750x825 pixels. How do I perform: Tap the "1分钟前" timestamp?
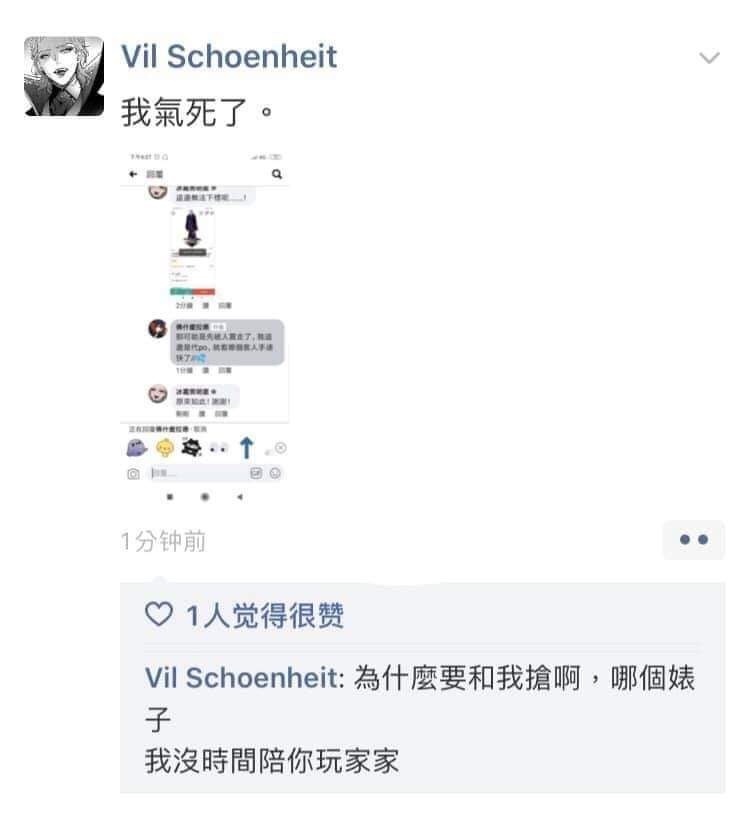(163, 541)
